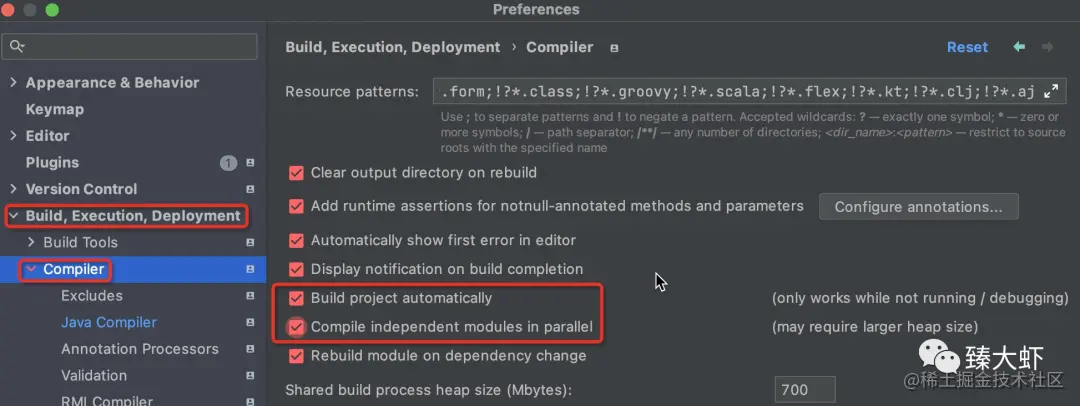Screen dimensions: 1080x406
Task: Toggle Clear output directory on rebuild
Action: (296, 173)
